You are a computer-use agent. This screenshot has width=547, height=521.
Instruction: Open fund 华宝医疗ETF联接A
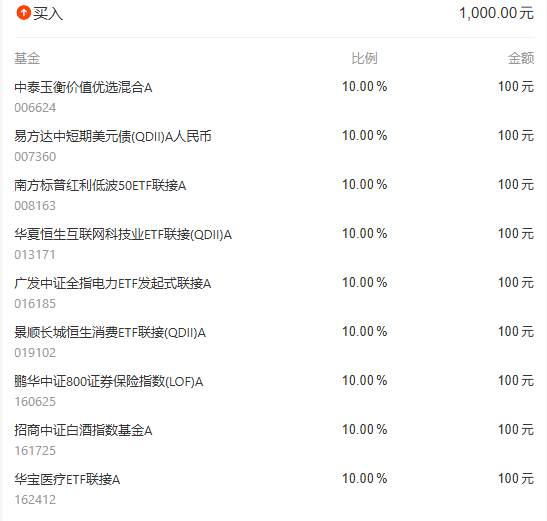click(x=67, y=479)
